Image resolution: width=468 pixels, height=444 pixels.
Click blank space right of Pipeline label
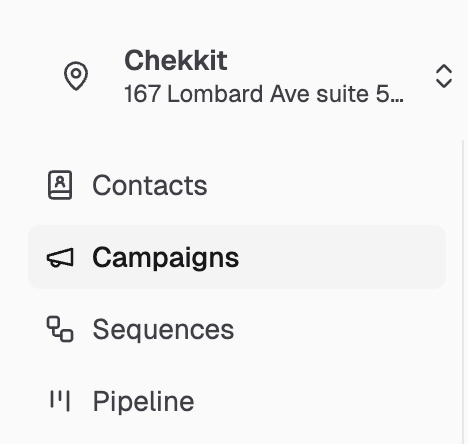(320, 401)
